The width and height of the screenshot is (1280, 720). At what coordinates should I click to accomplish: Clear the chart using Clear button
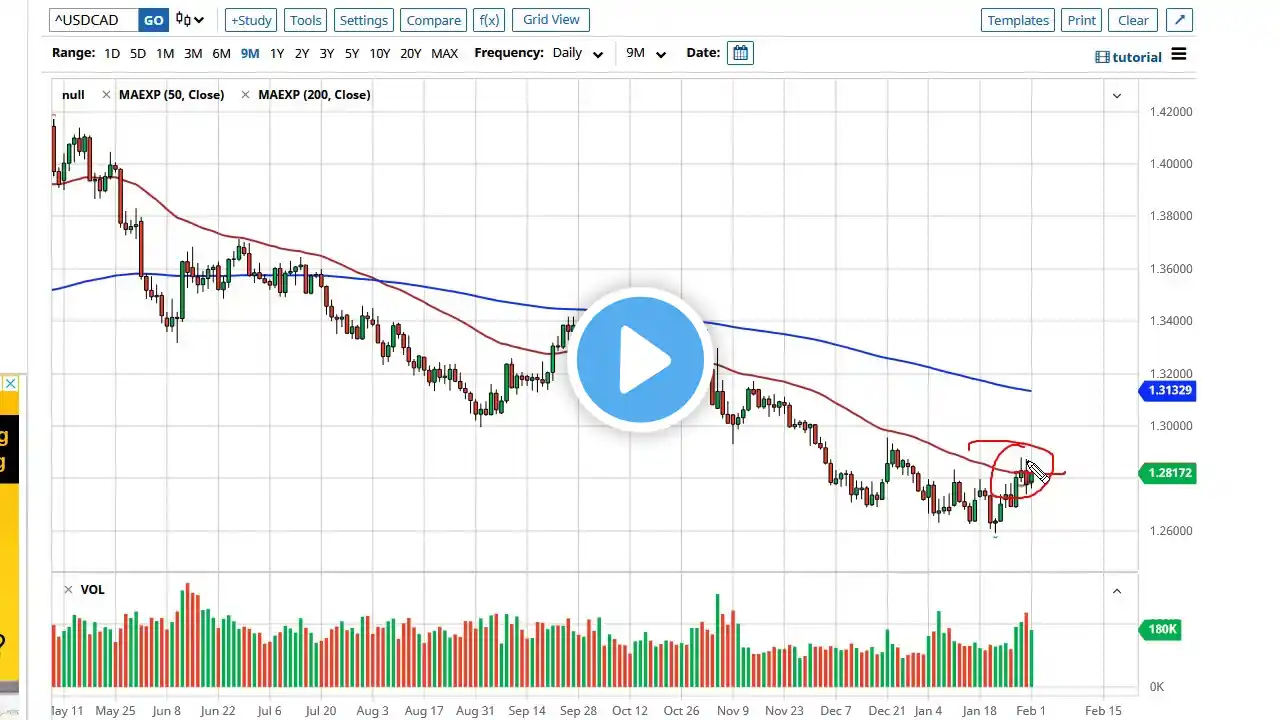click(1133, 20)
